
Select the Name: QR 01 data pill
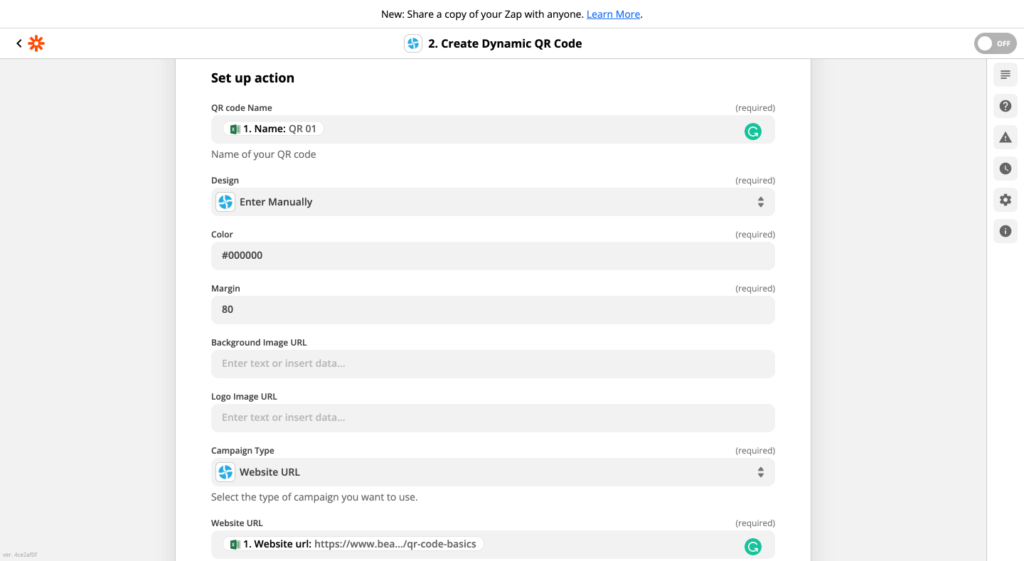tap(274, 129)
